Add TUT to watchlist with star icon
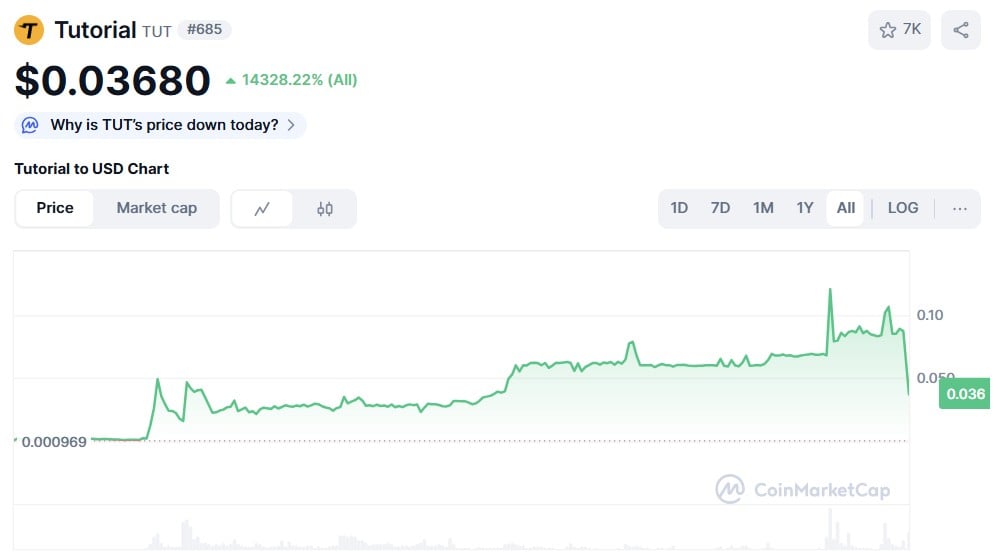Viewport: 997px width, 553px height. click(x=887, y=30)
